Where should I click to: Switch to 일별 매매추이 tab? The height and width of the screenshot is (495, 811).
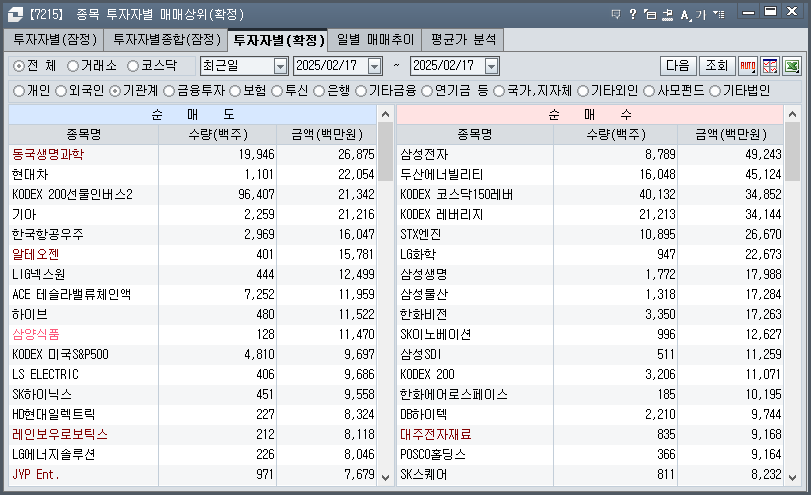pyautogui.click(x=375, y=40)
